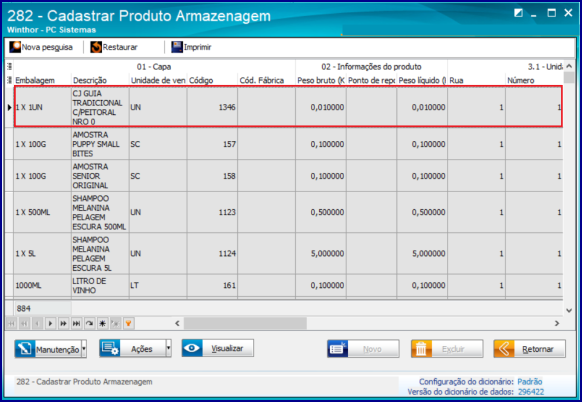The image size is (582, 402).
Task: Click the 5,000000 gross weight cell
Action: (321, 254)
